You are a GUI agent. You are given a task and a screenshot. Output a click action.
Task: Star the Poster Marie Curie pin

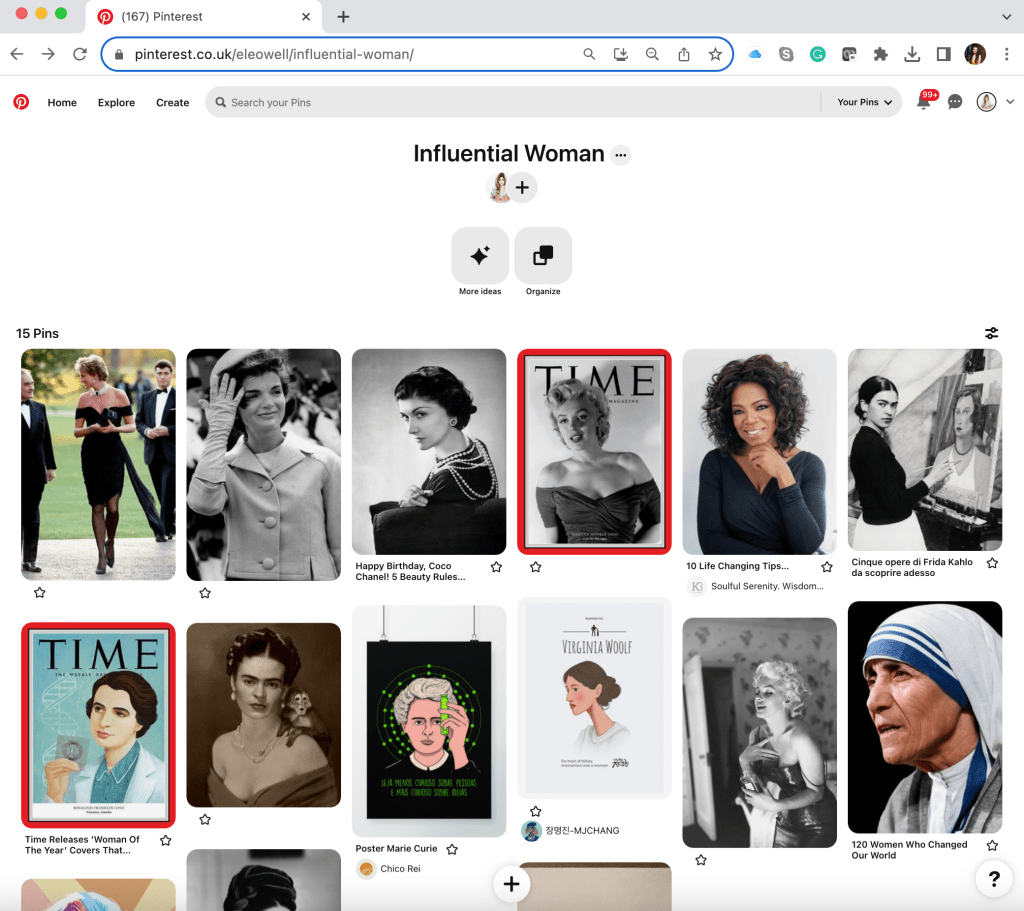(x=452, y=849)
